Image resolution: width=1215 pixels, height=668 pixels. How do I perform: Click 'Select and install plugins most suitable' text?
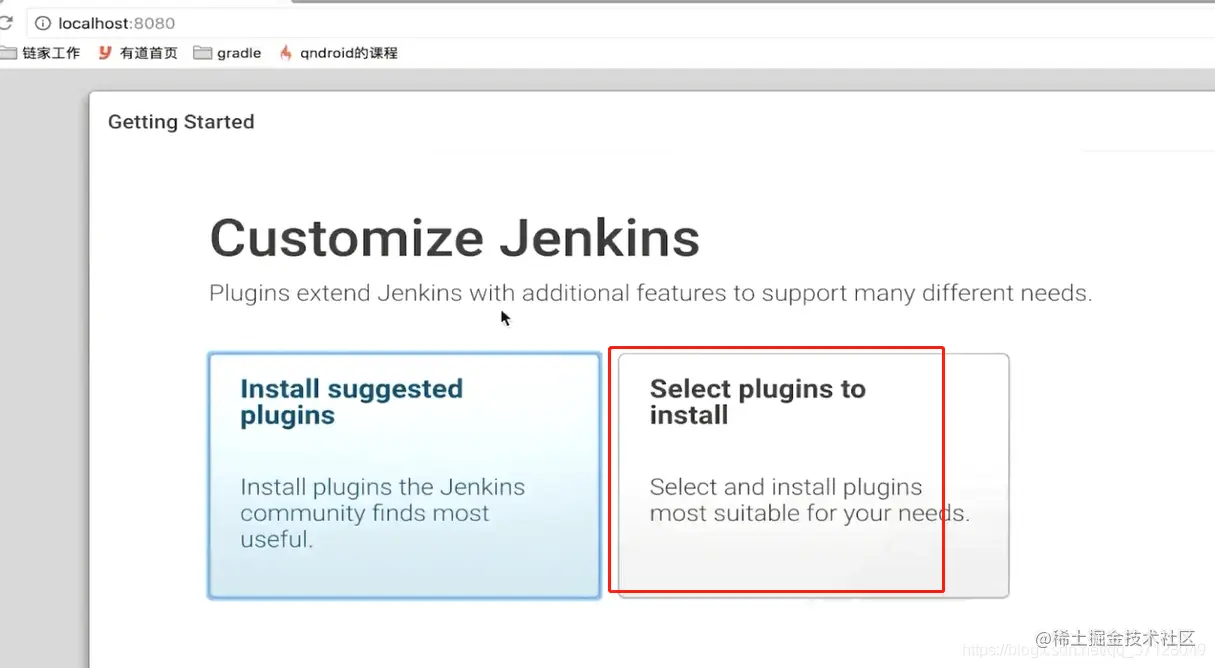(809, 500)
